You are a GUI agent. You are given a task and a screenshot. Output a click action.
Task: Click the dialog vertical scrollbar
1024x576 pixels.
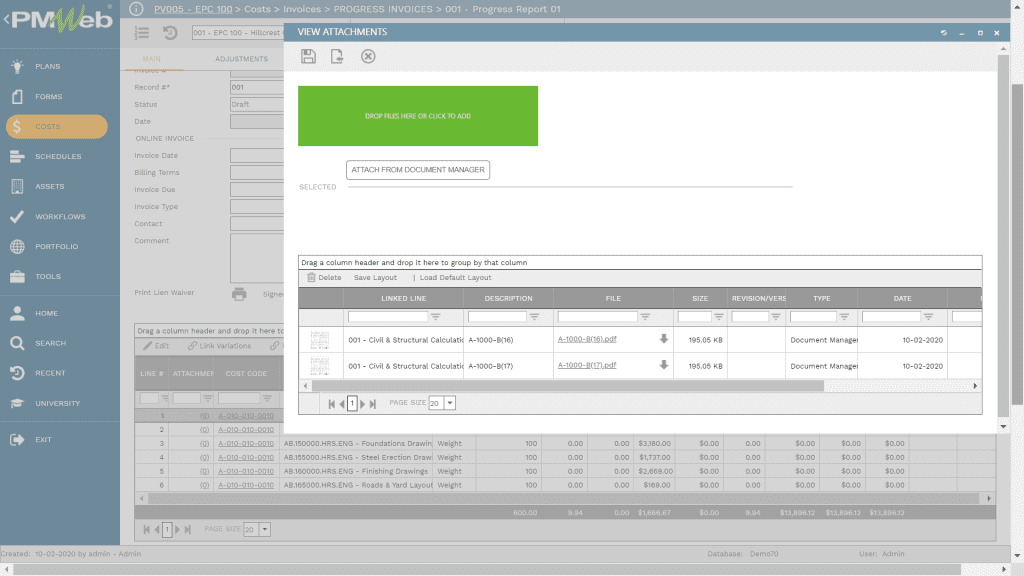pyautogui.click(x=1003, y=235)
